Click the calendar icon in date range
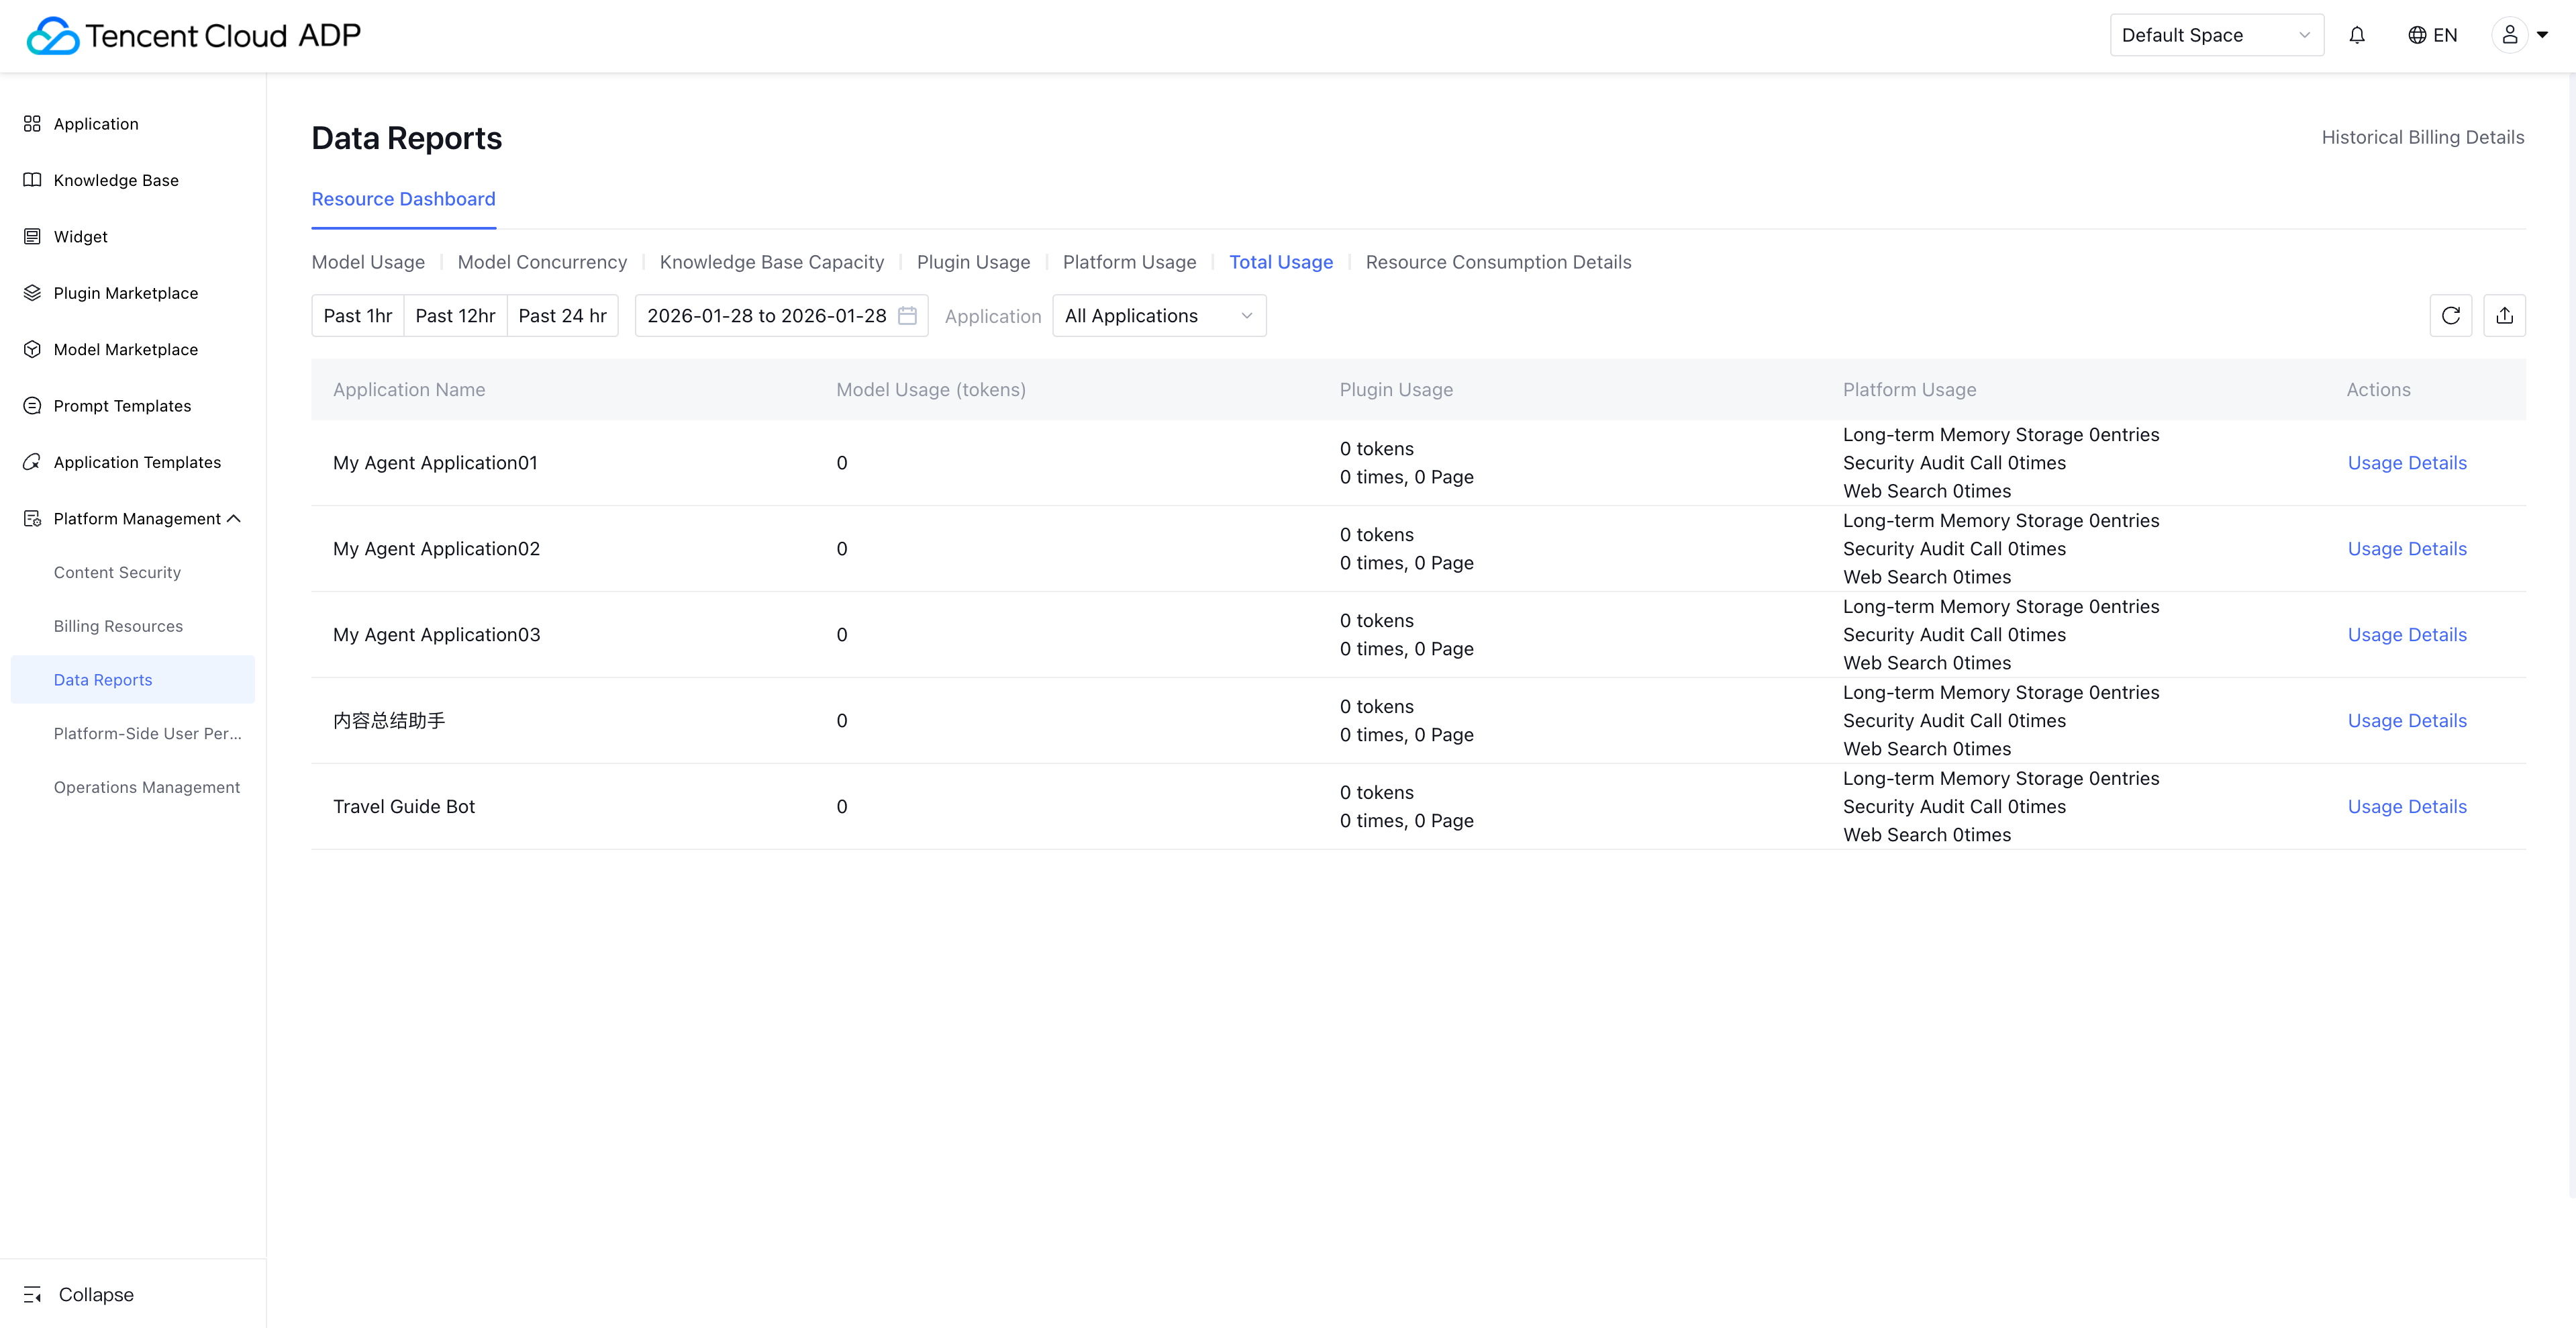Screen dimensions: 2576x1328 (907, 316)
